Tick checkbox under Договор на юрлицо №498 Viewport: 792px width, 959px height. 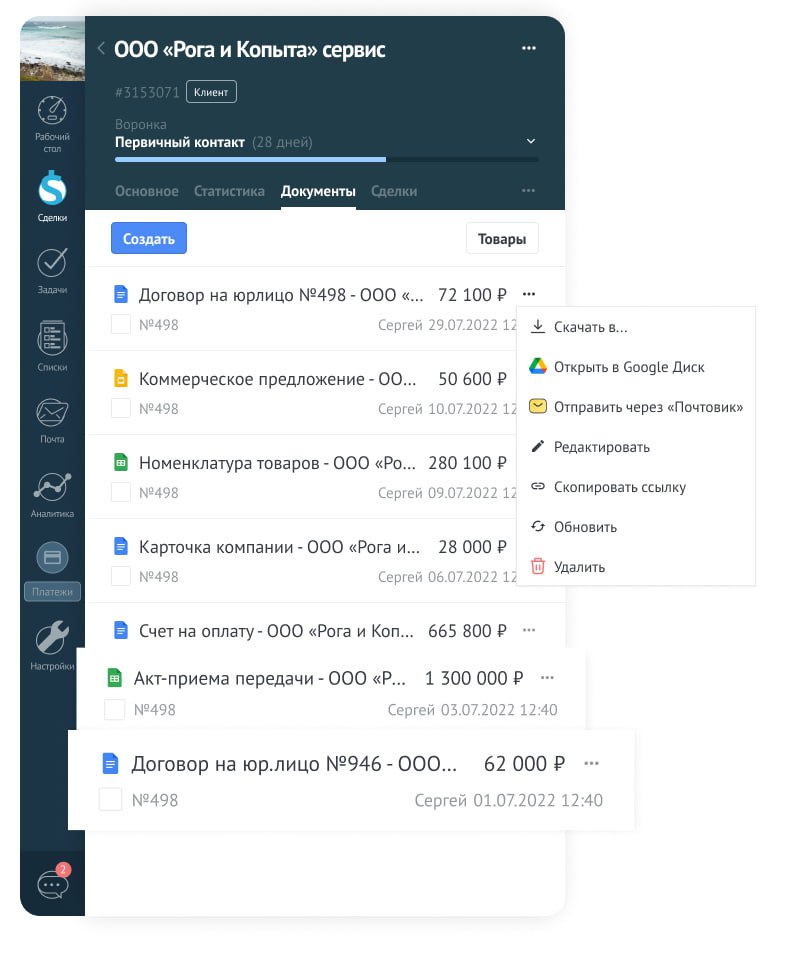120,324
